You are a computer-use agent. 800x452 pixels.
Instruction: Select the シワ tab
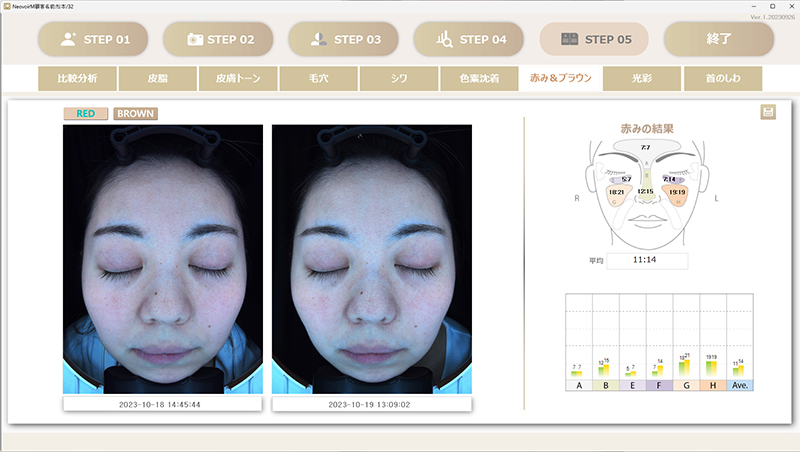(399, 79)
